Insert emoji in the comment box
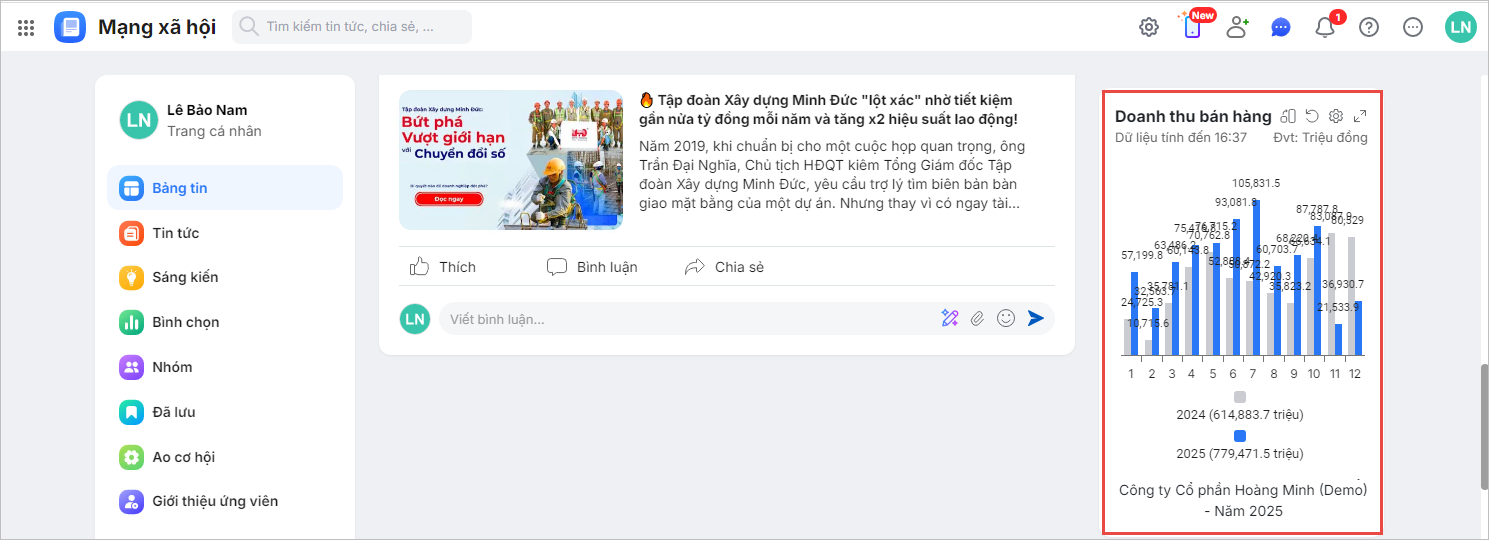Screen dimensions: 1489x540 coord(1006,318)
